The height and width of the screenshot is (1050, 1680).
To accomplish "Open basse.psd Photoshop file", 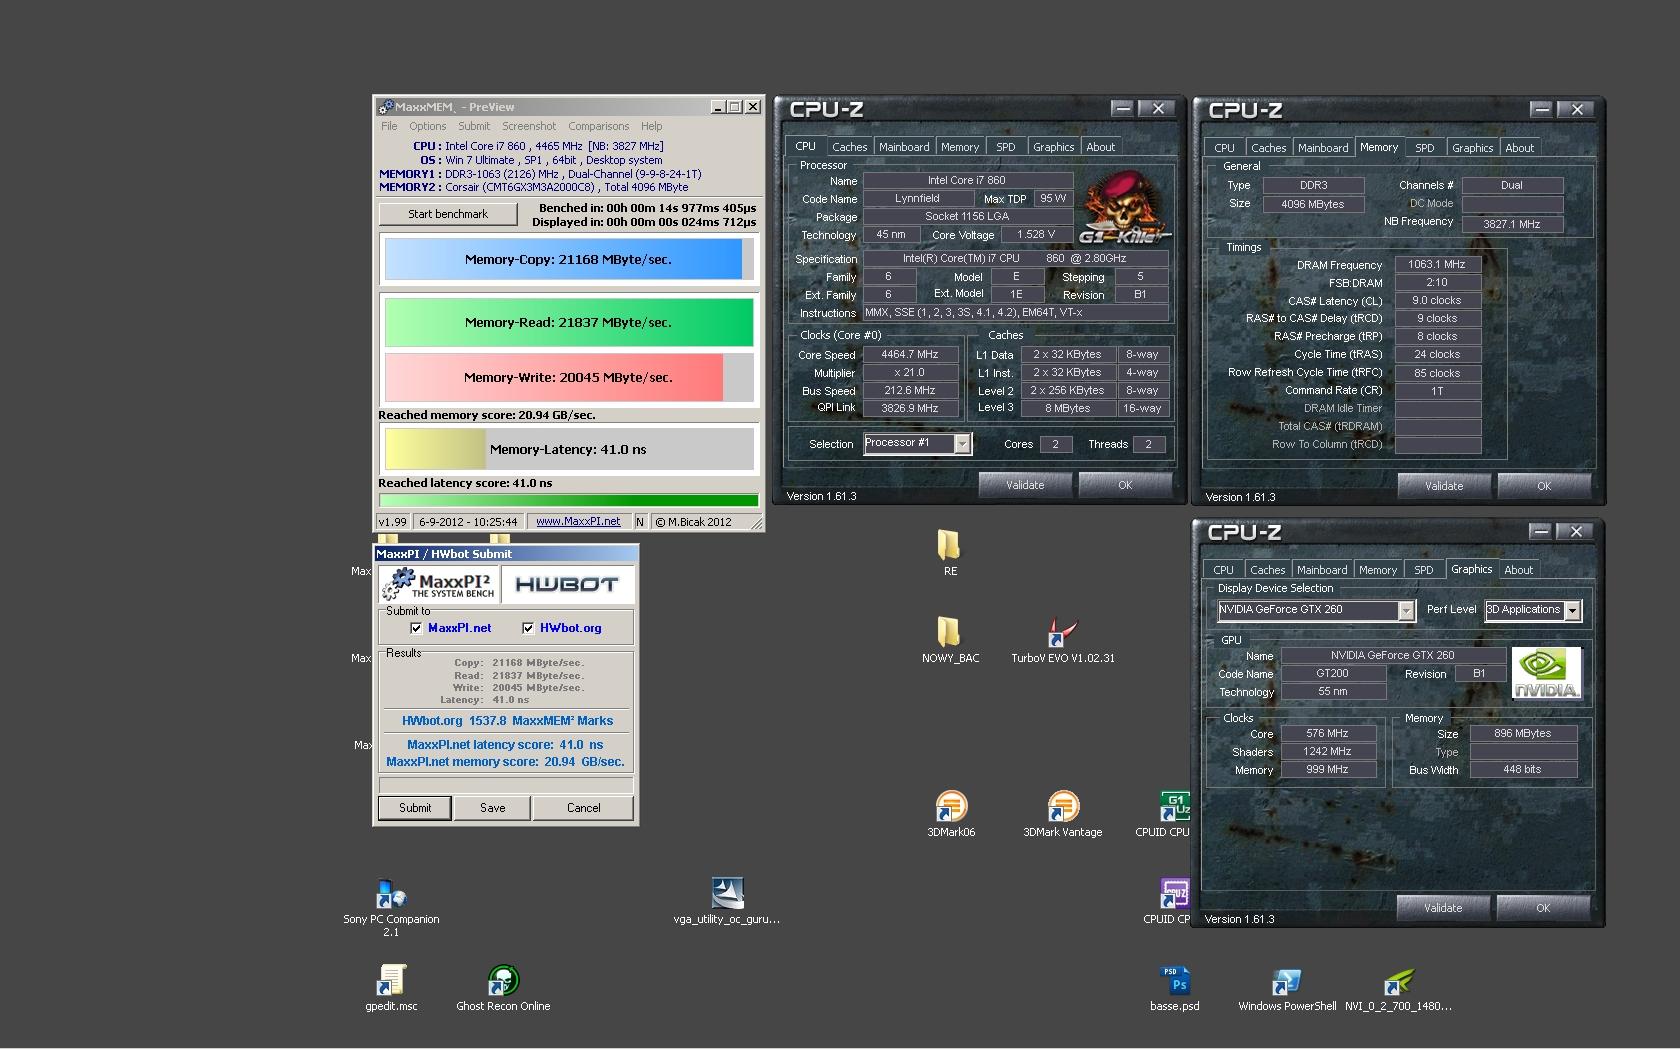I will pos(1175,981).
